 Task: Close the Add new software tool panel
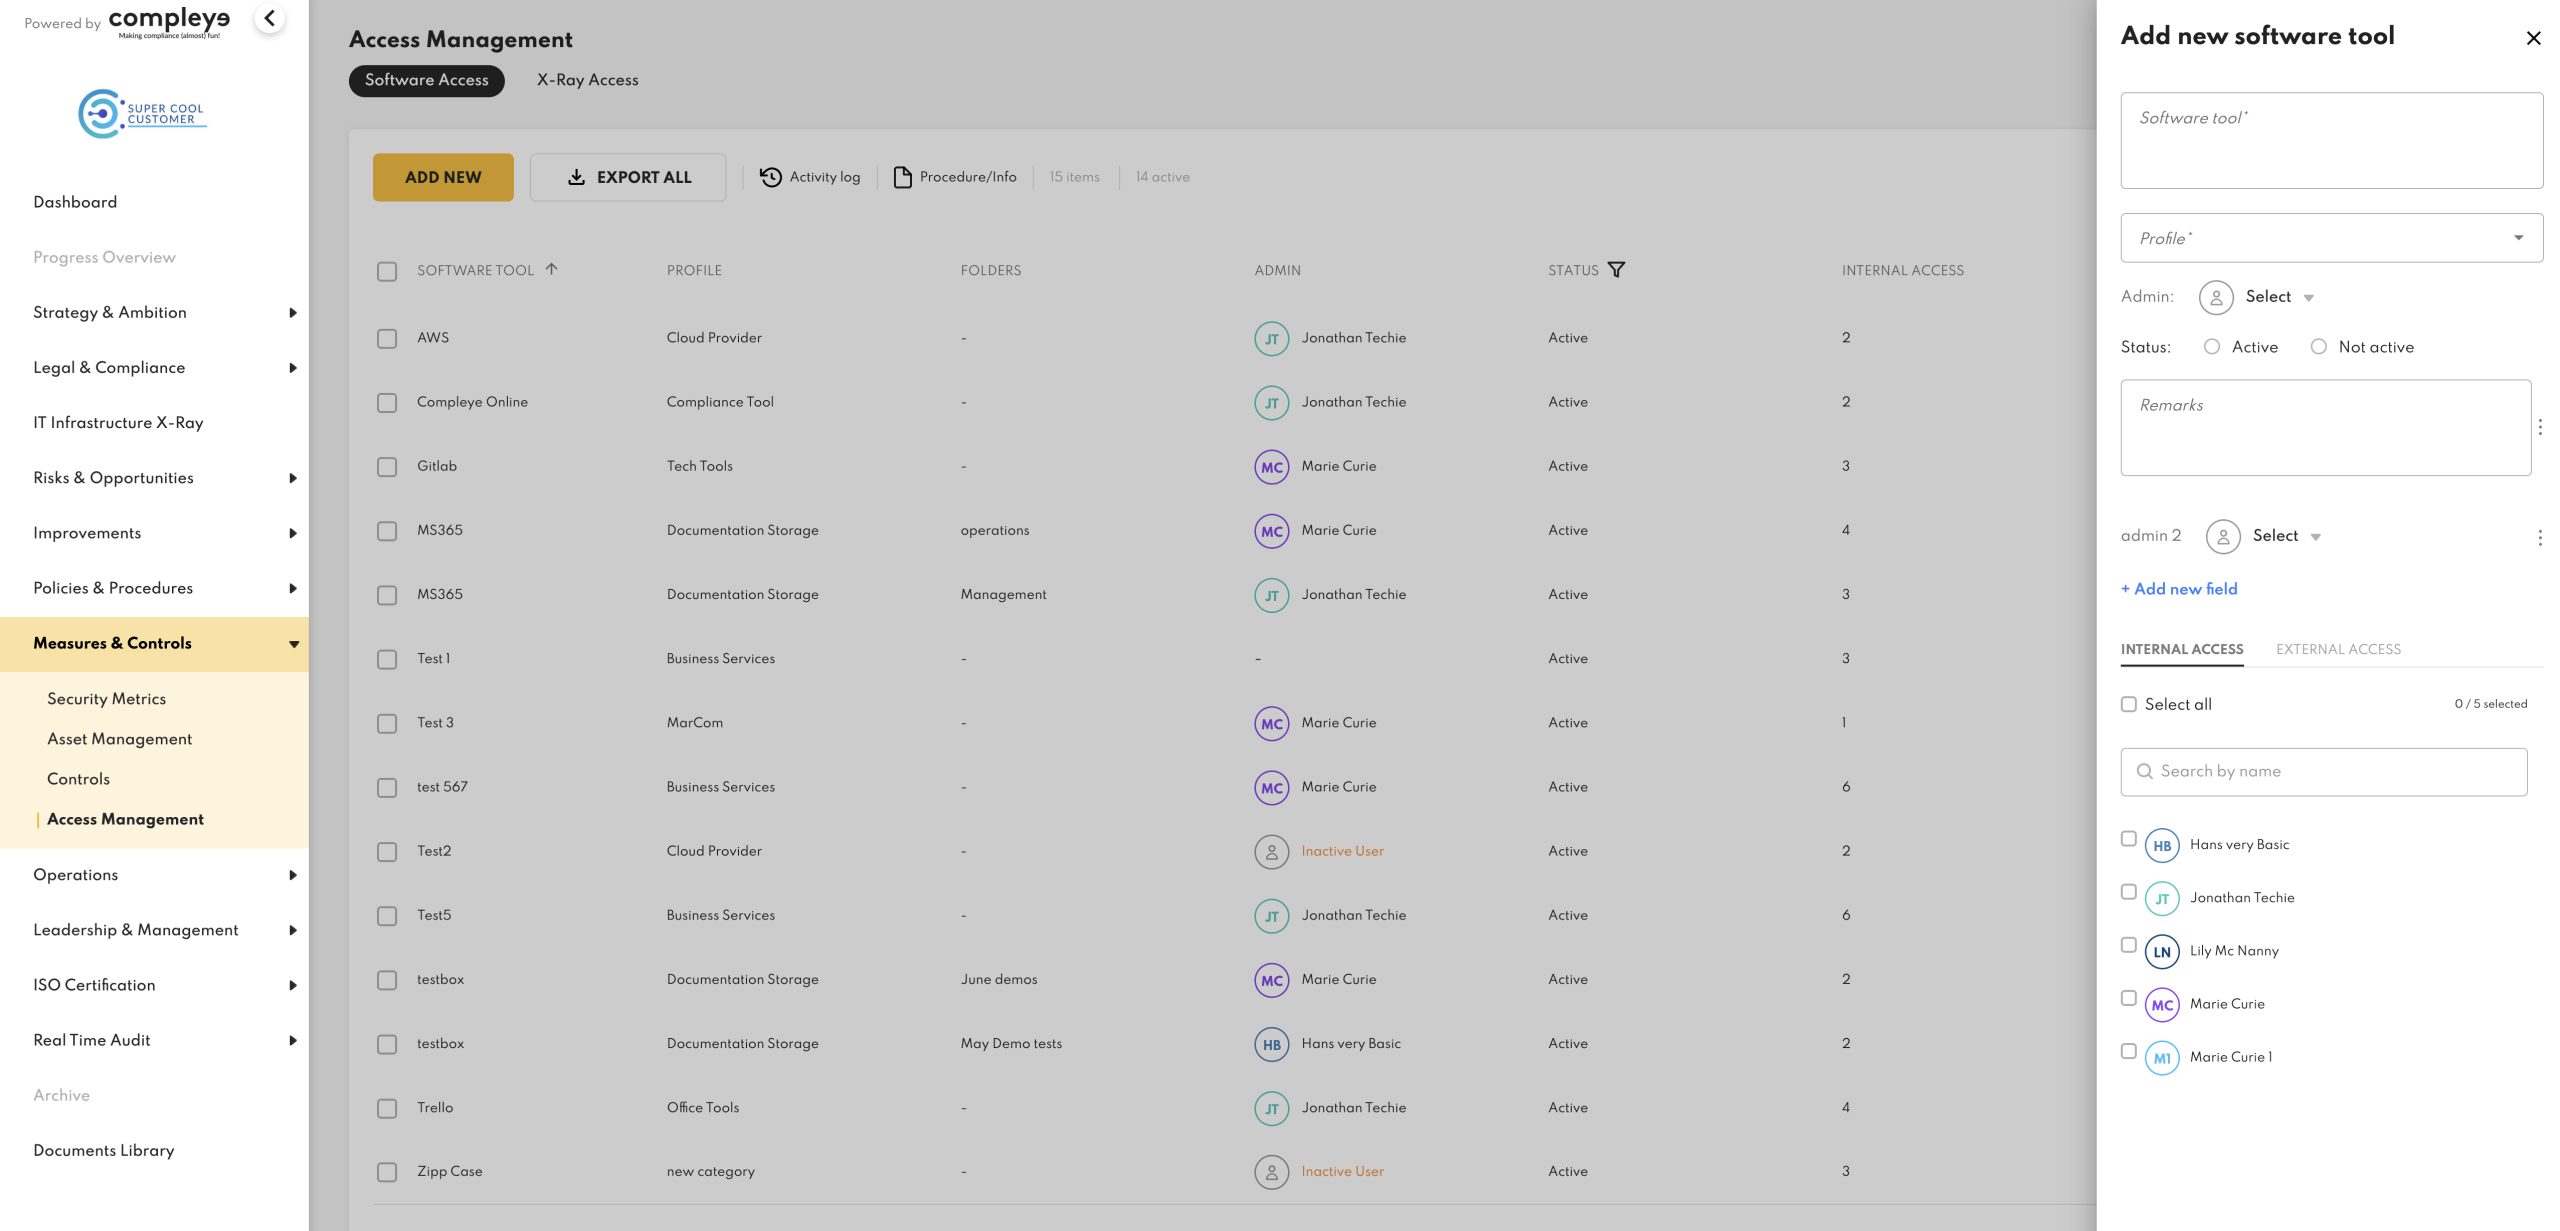[2533, 38]
